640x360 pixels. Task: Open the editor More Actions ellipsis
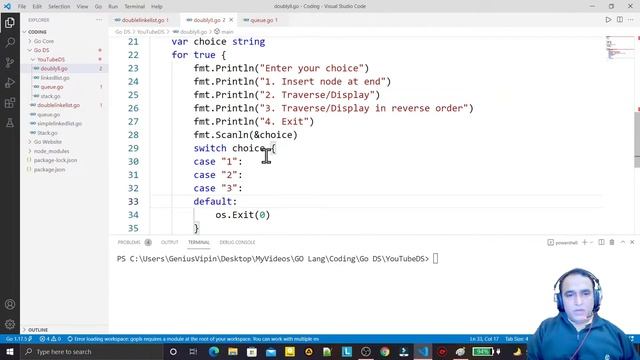[x=631, y=20]
